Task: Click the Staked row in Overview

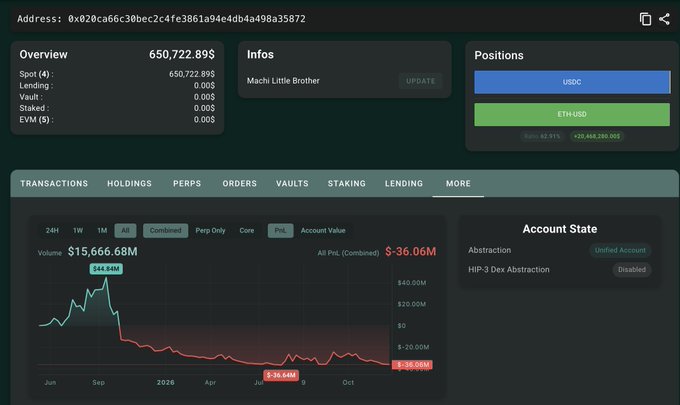Action: point(117,108)
